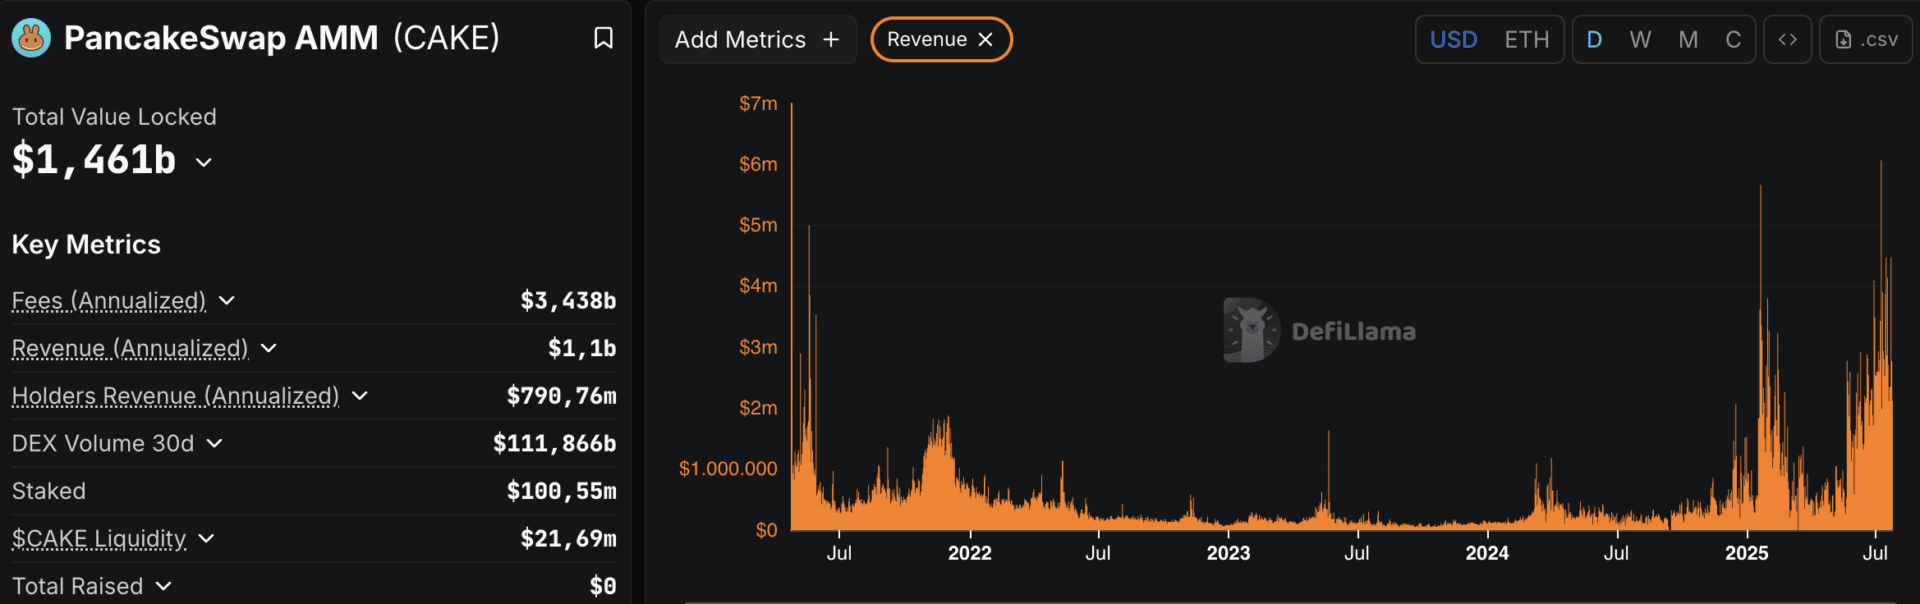Screen dimensions: 1920x604
Task: Click the $1.000.000 y-axis label
Action: coord(728,469)
